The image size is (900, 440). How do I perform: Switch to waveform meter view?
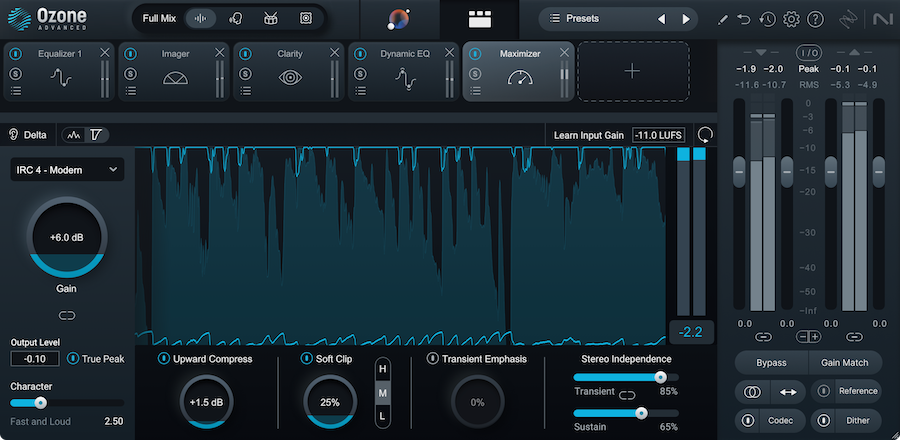tap(73, 135)
